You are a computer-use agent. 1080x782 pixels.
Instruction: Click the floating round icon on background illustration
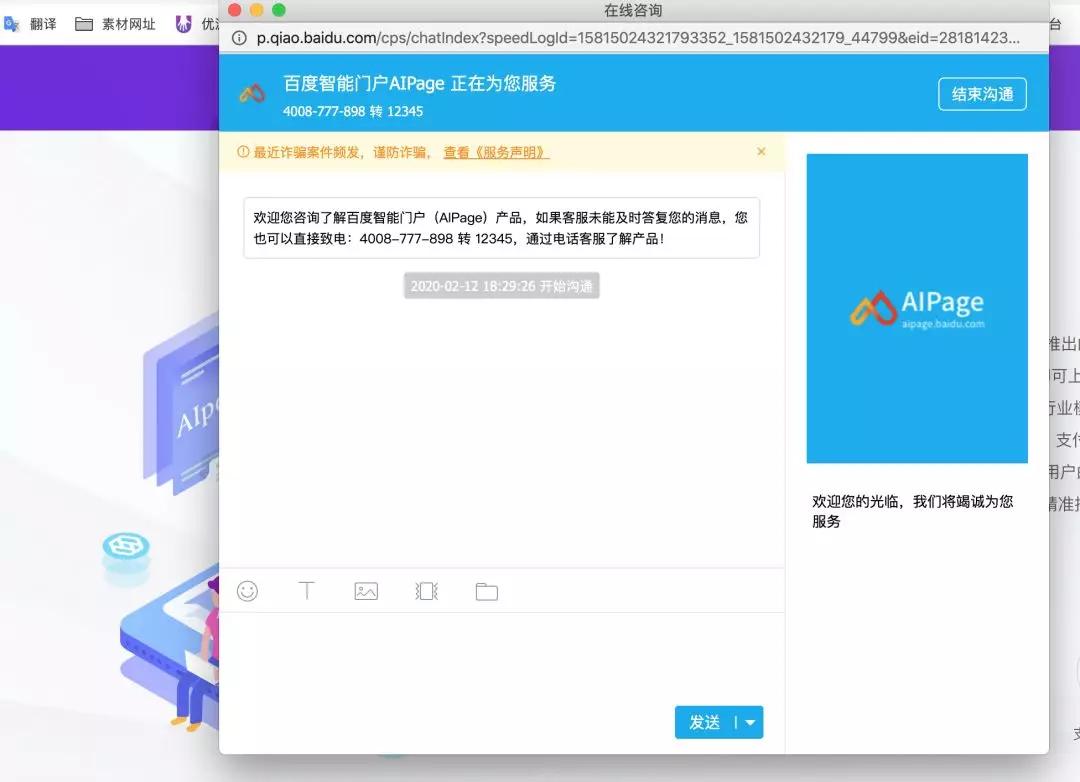126,548
